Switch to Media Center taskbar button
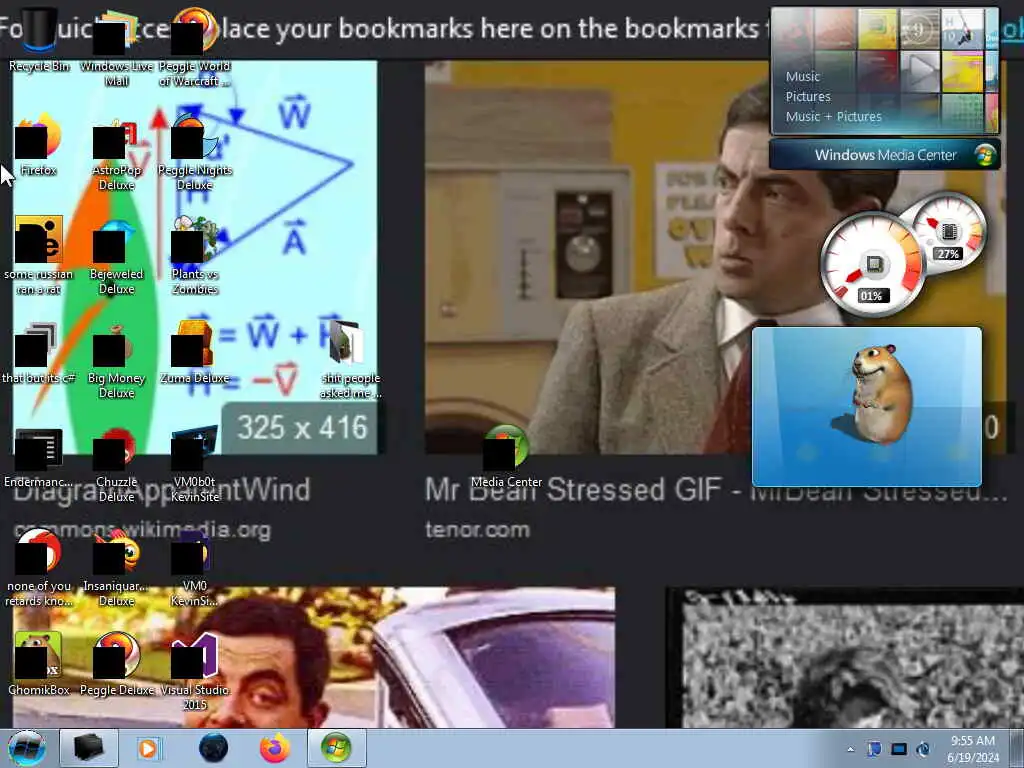Viewport: 1024px width, 768px height. click(x=336, y=748)
